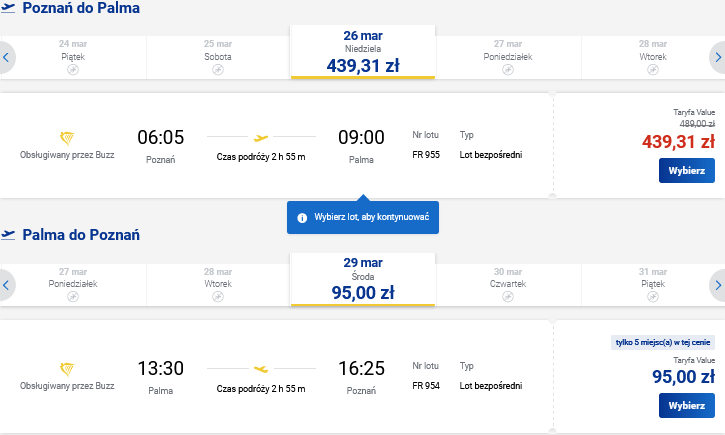Image resolution: width=725 pixels, height=435 pixels.
Task: Click the tylko 5 miejsc(a) badge
Action: (663, 343)
